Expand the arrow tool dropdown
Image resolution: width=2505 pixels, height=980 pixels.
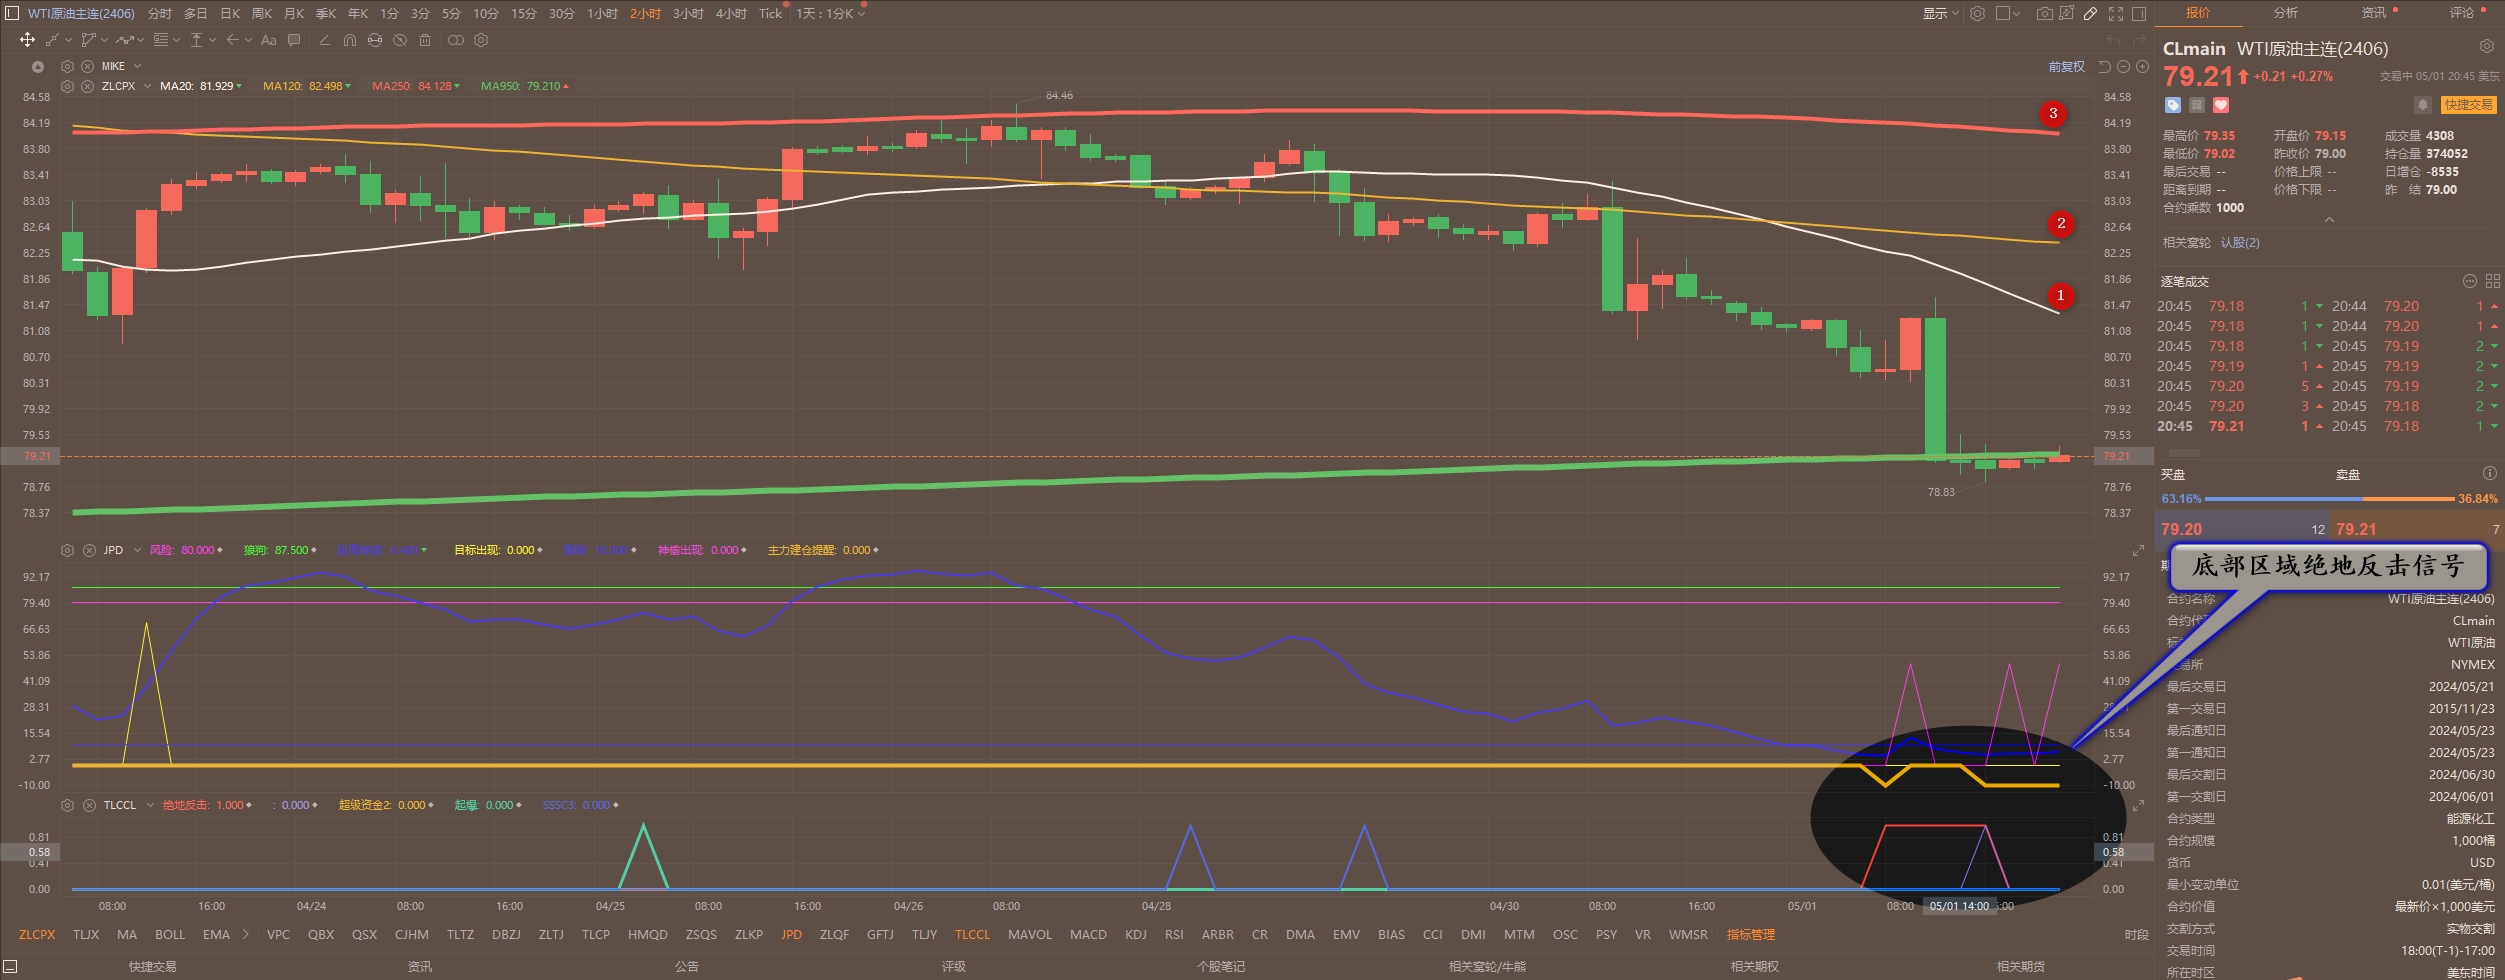click(x=246, y=40)
